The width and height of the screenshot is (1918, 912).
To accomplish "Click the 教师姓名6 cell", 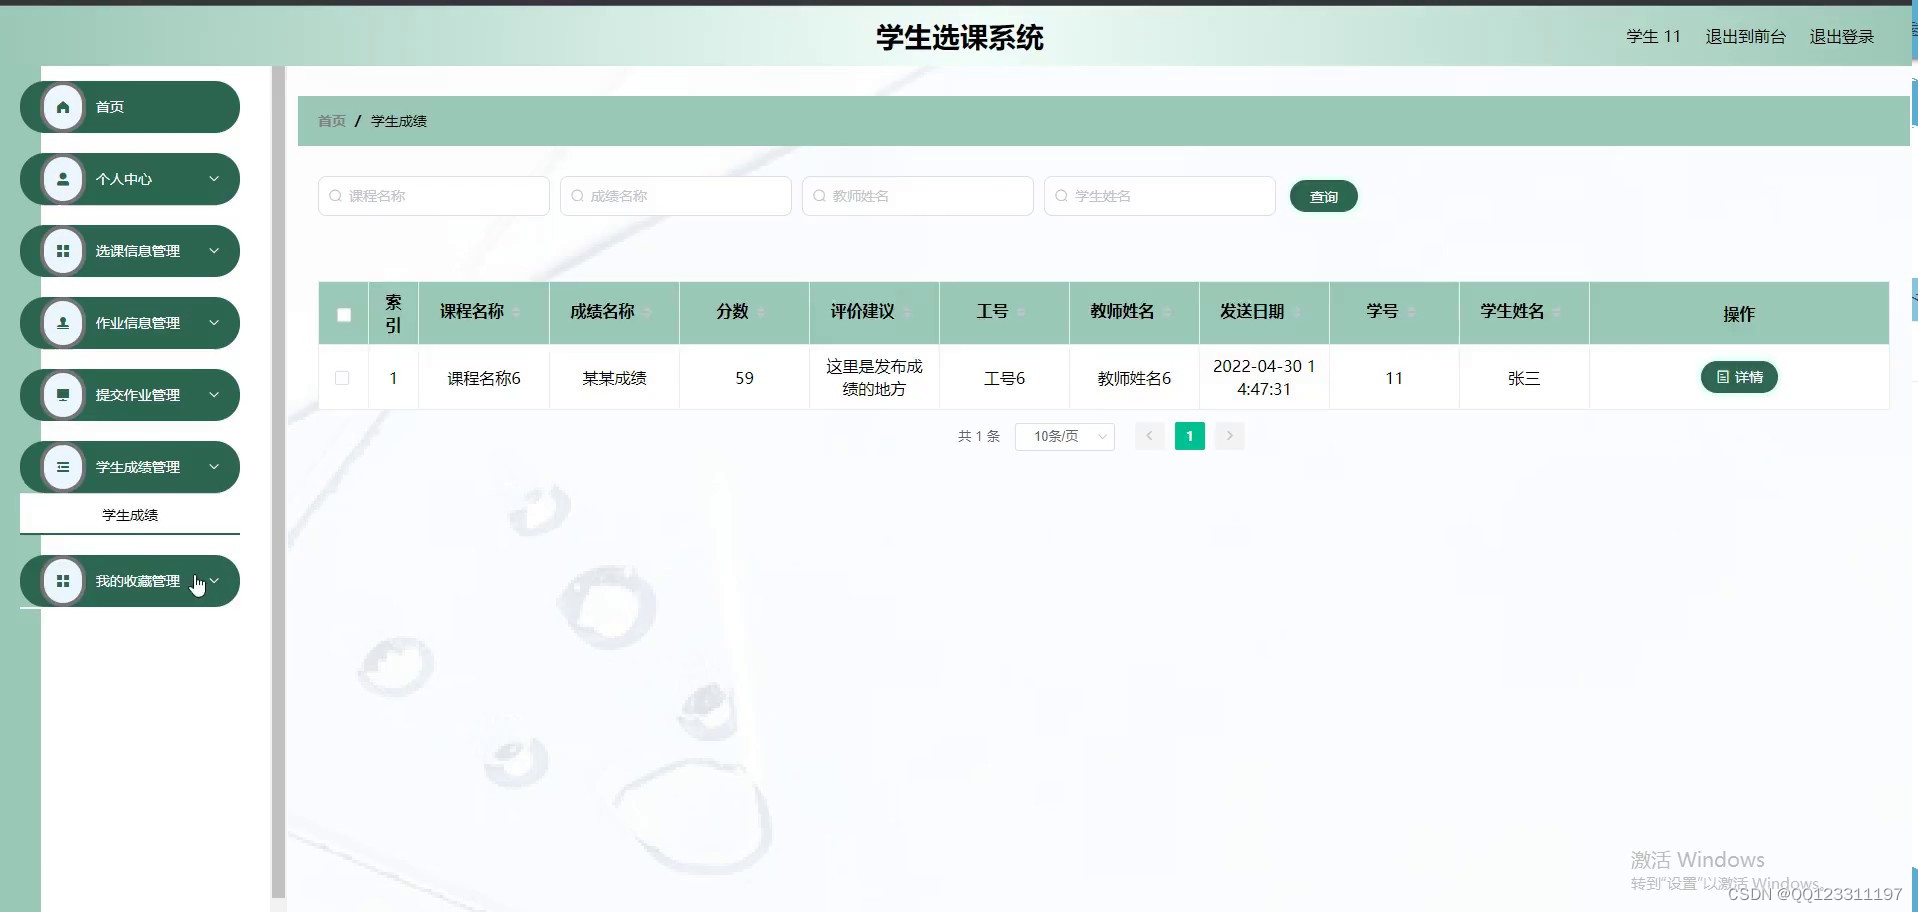I will tap(1134, 378).
